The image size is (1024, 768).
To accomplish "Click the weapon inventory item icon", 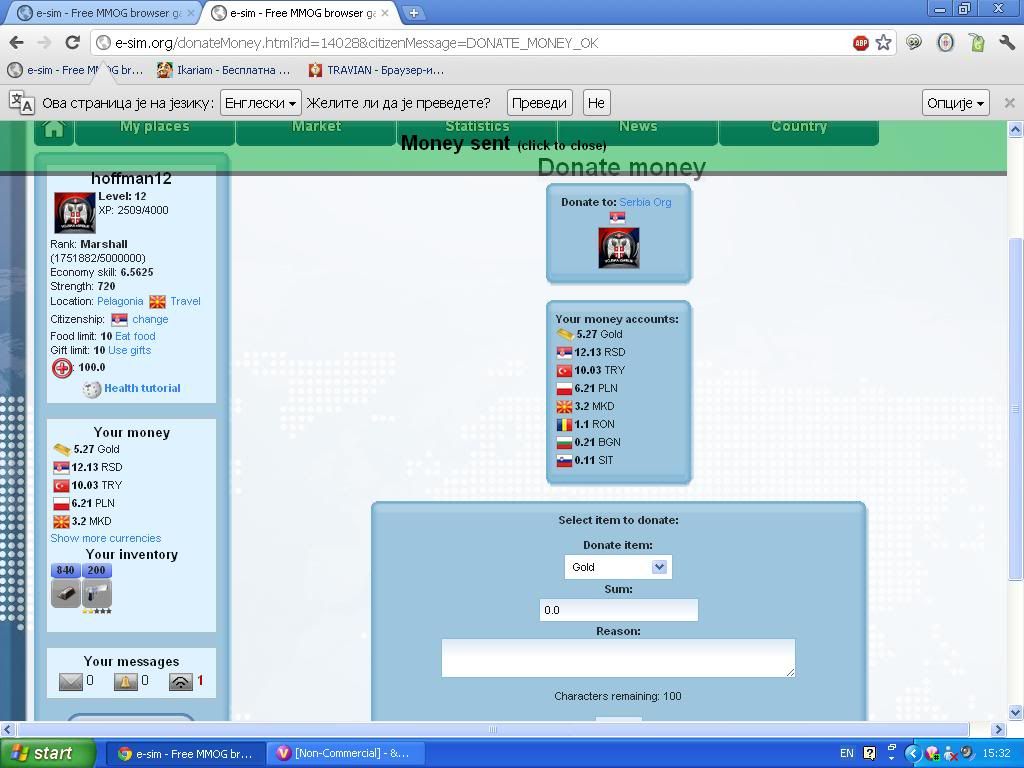I will pos(96,593).
